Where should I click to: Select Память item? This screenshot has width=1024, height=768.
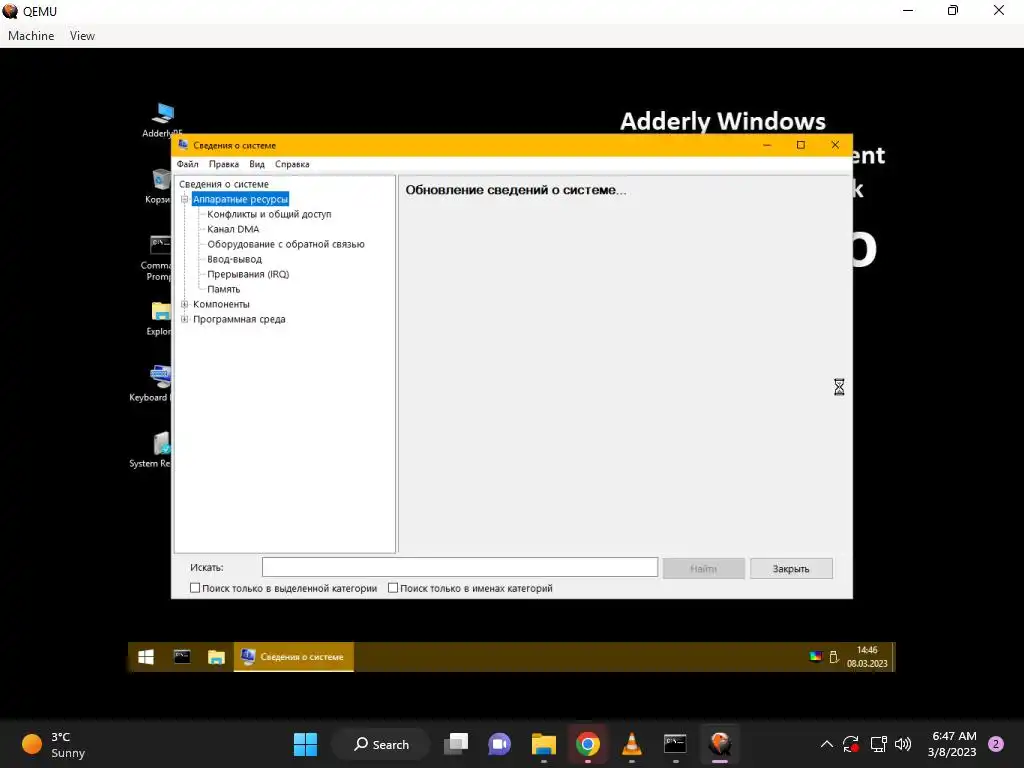(x=223, y=289)
